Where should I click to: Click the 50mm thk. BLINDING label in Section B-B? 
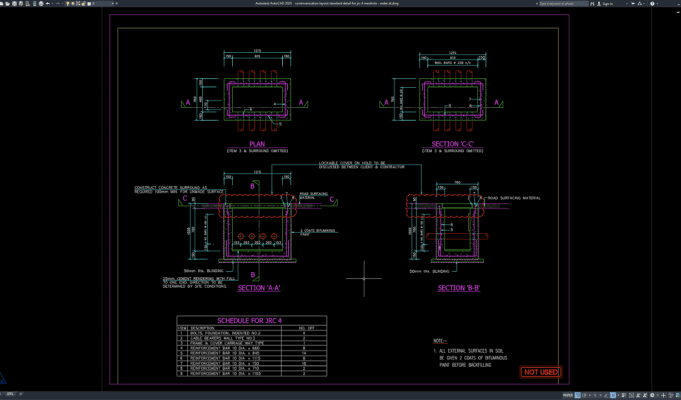(430, 271)
